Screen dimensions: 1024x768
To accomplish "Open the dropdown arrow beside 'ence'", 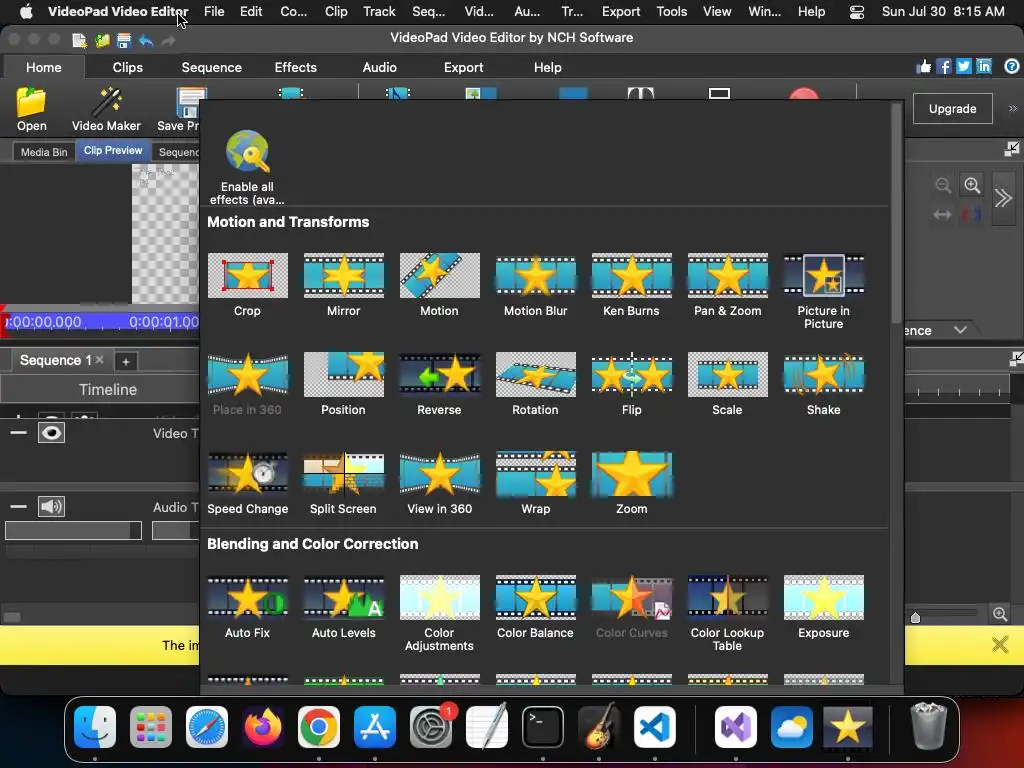I will (x=960, y=330).
